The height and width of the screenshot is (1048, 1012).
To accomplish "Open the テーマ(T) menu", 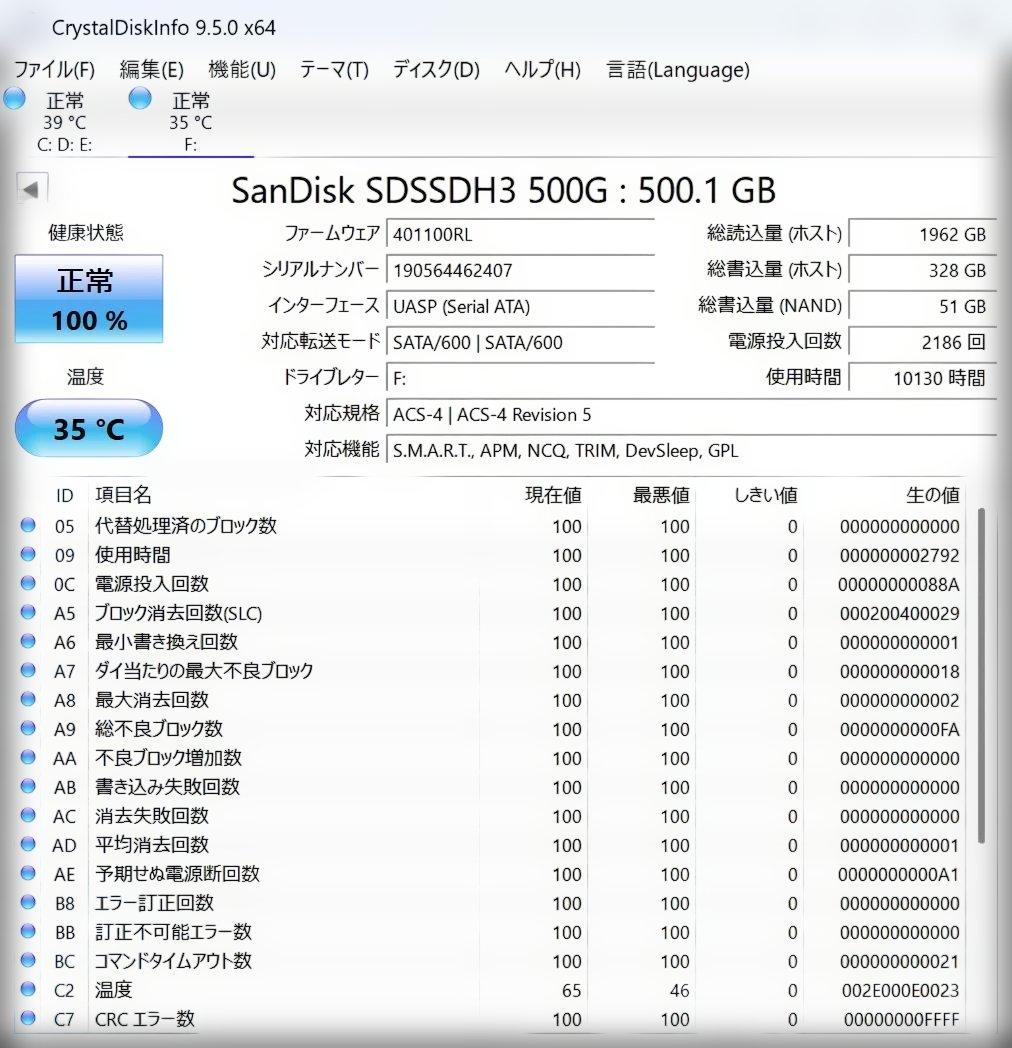I will pyautogui.click(x=334, y=70).
